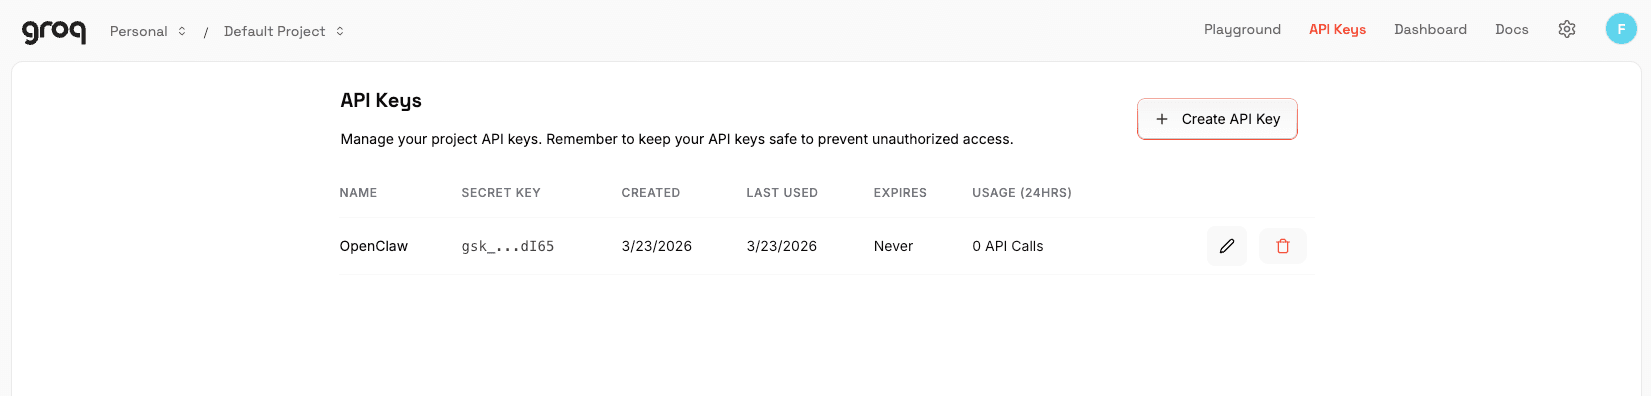
Task: Open the Dashboard nav item
Action: click(x=1430, y=29)
